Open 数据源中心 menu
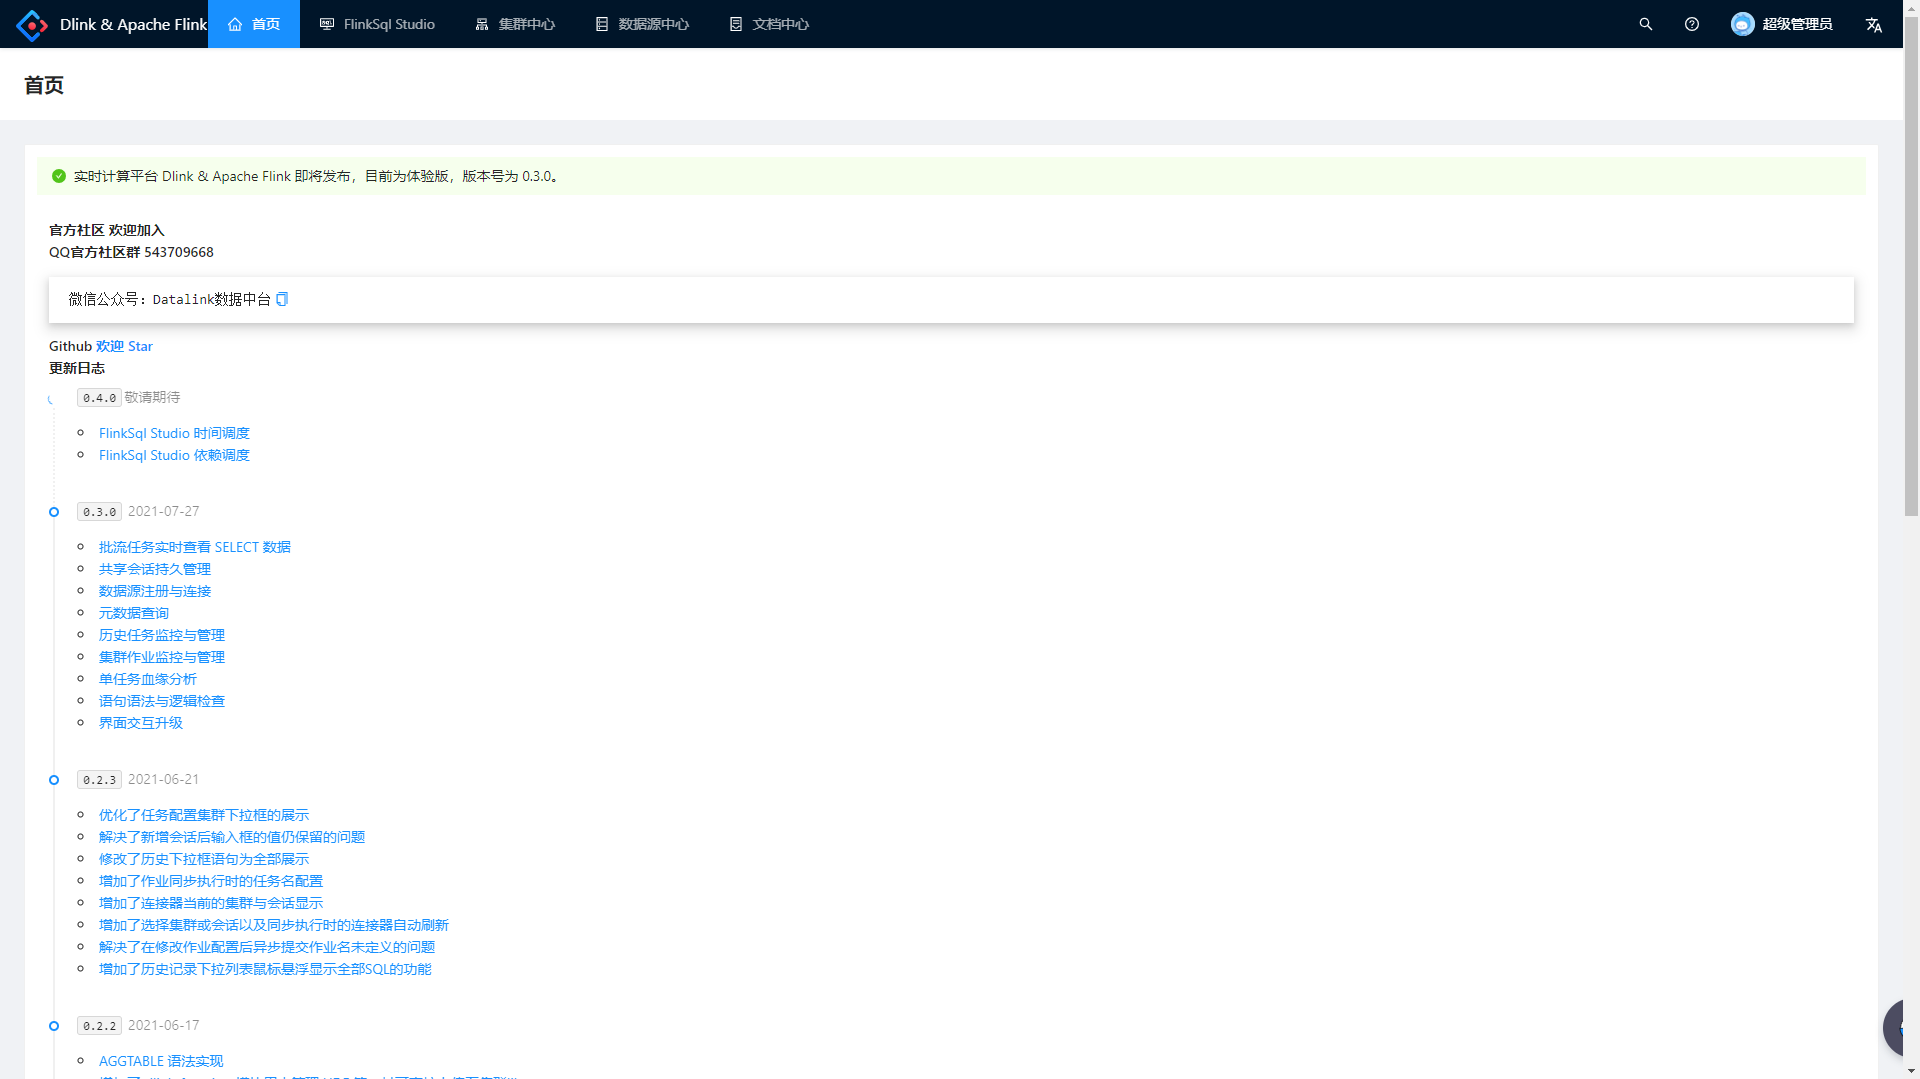1920x1079 pixels. (x=642, y=24)
